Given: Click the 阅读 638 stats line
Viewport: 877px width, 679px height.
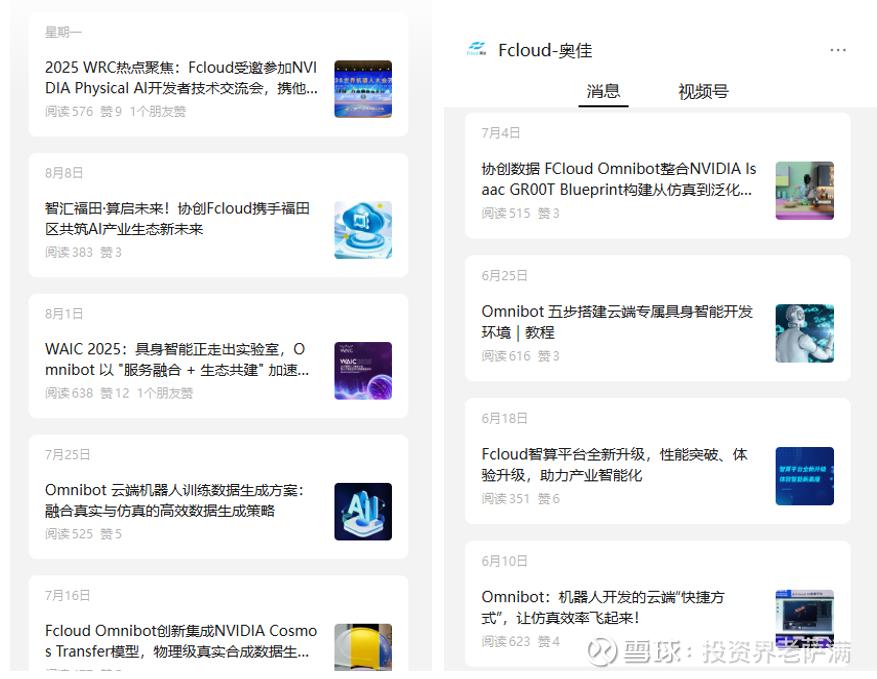Looking at the screenshot, I should (119, 393).
